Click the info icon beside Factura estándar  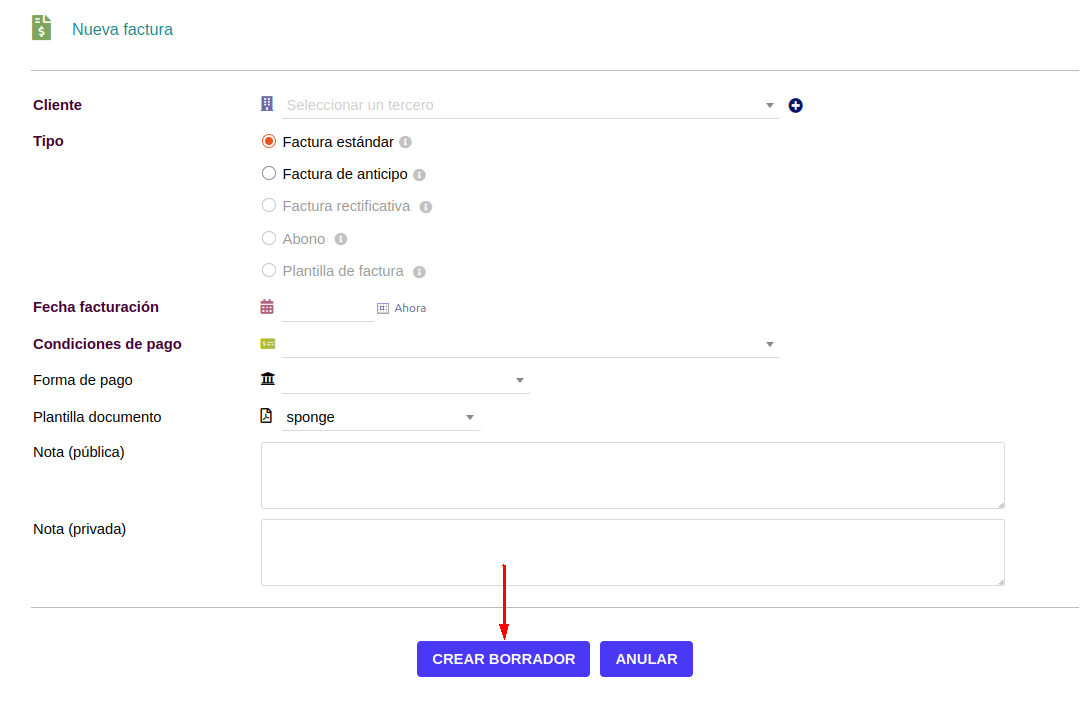coord(404,141)
